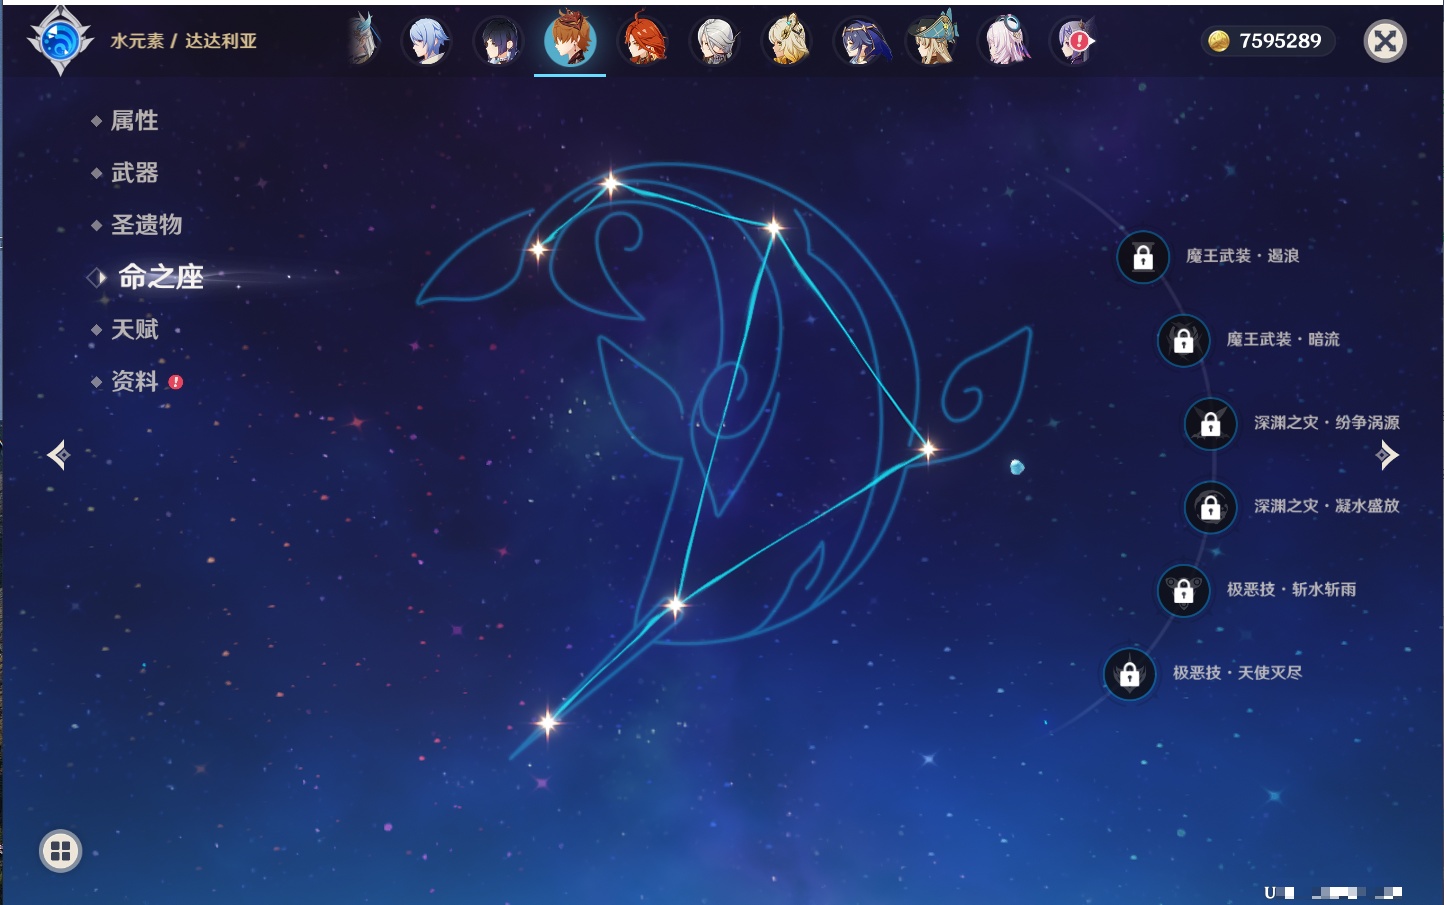Screen dimensions: 1444x905
Task: Open the 魔王武装·暗流 constellation label
Action: pos(1283,340)
